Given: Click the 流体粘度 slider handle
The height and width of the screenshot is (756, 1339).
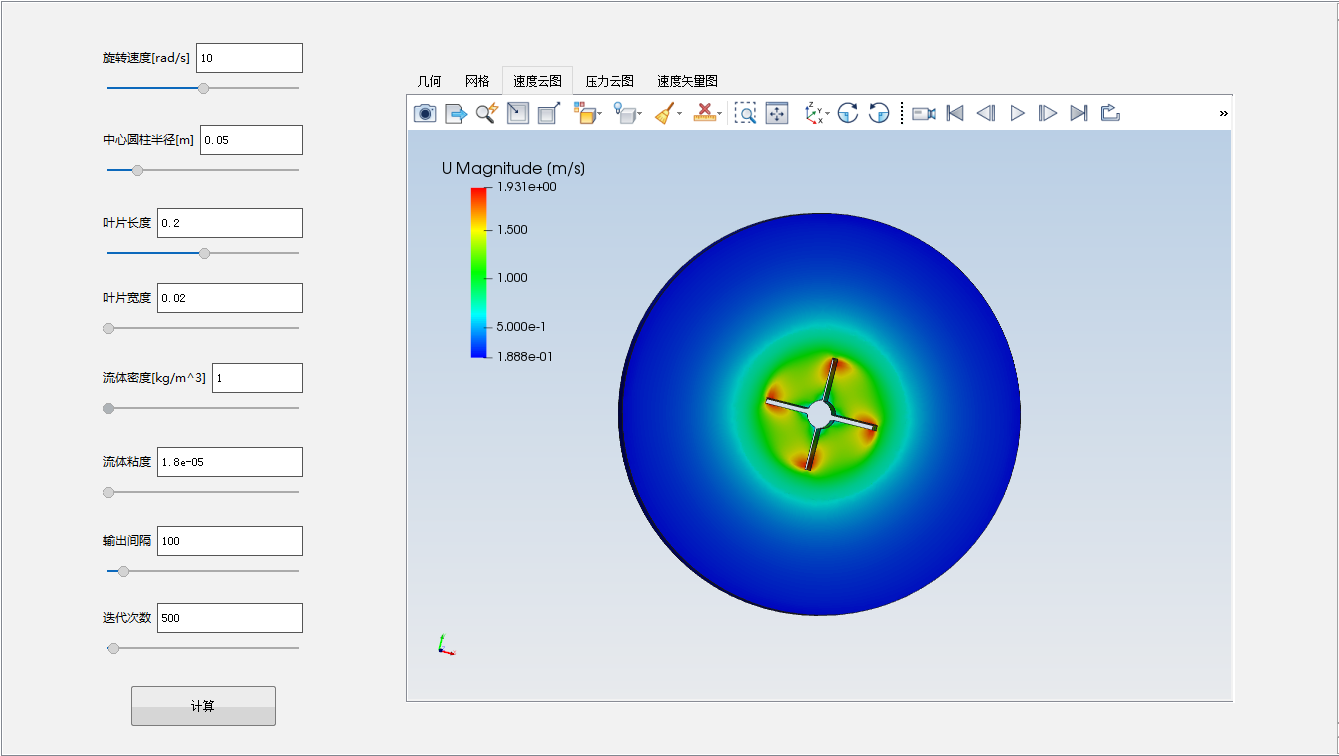Looking at the screenshot, I should tap(109, 492).
